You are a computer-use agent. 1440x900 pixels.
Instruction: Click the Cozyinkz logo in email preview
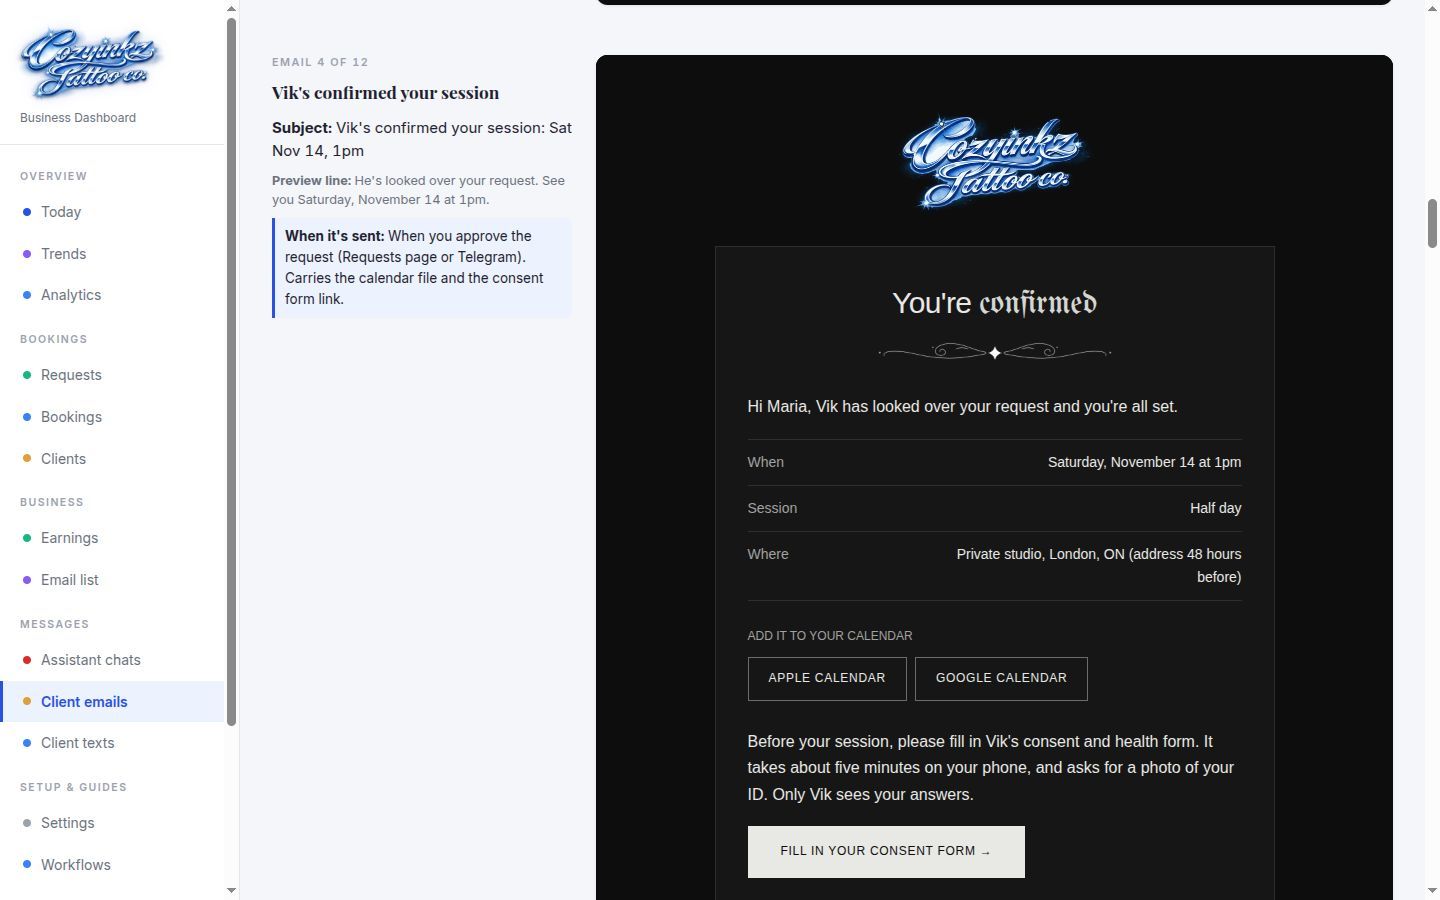point(994,163)
